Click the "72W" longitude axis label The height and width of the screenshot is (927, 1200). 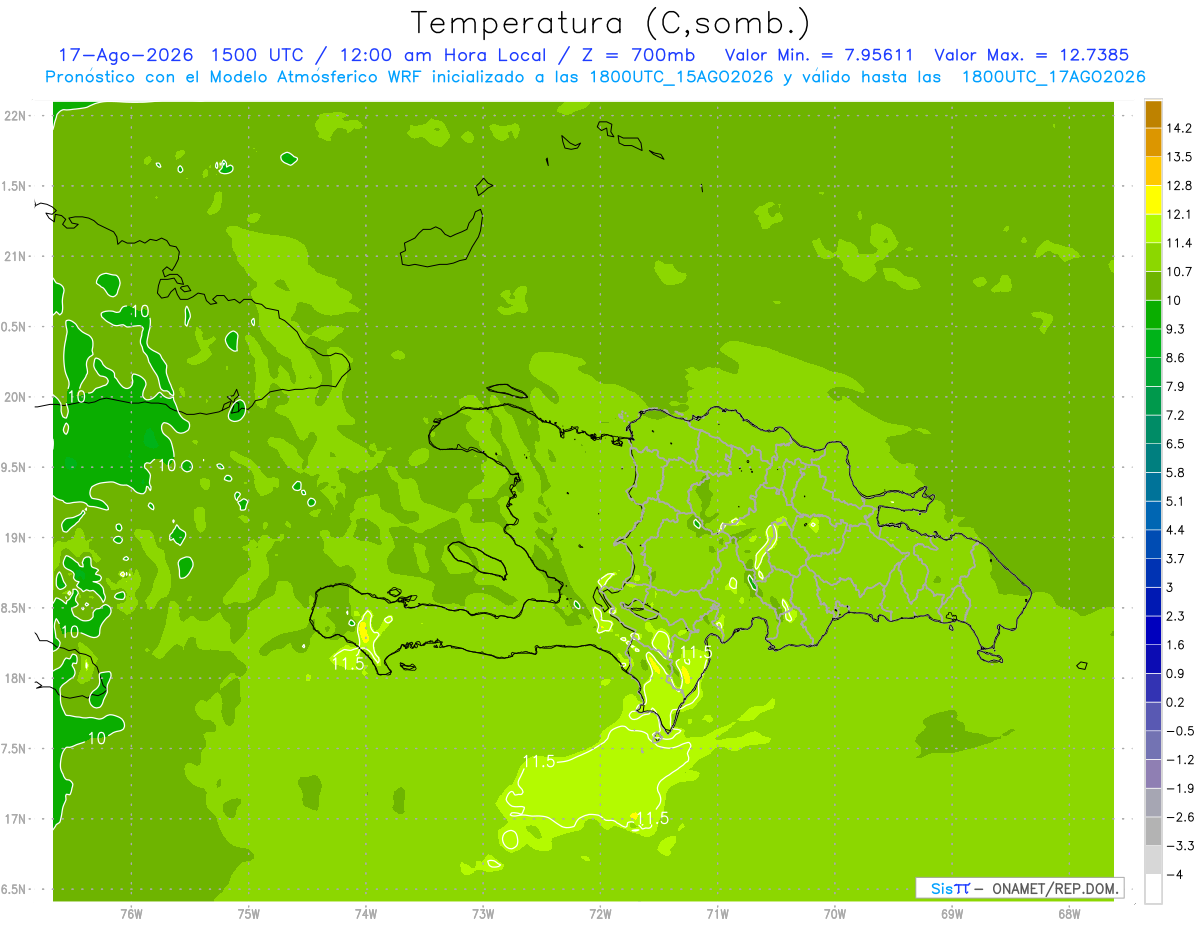600,913
